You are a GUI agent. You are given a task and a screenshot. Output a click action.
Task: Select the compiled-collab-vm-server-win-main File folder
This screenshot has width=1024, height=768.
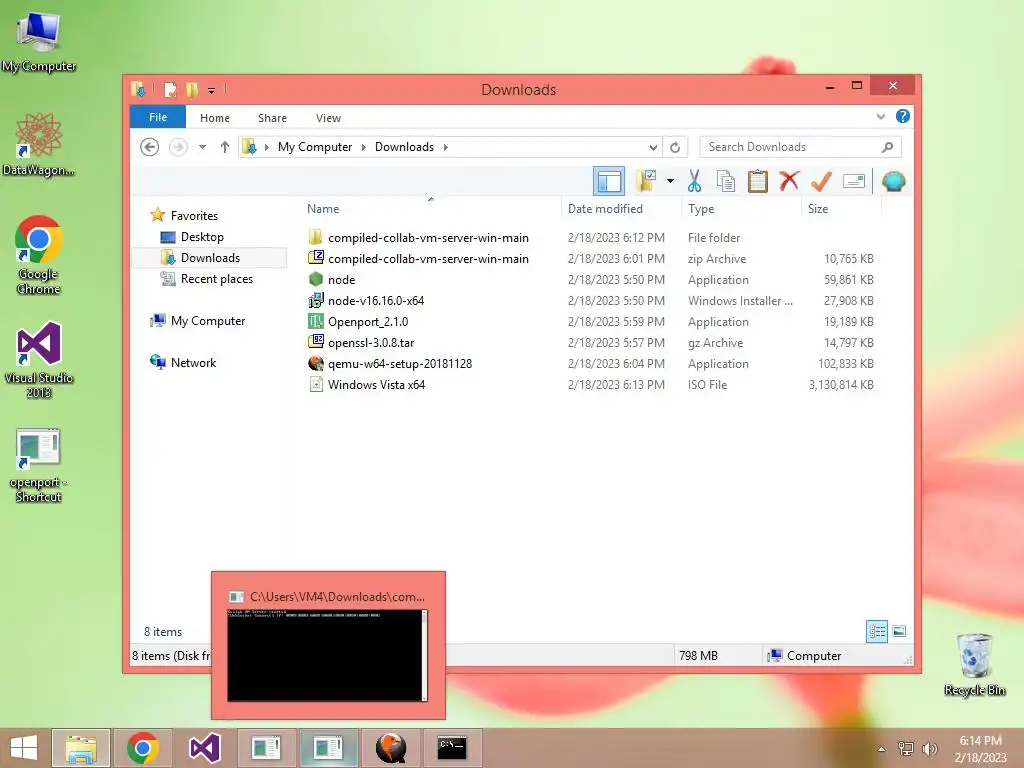pos(590,238)
